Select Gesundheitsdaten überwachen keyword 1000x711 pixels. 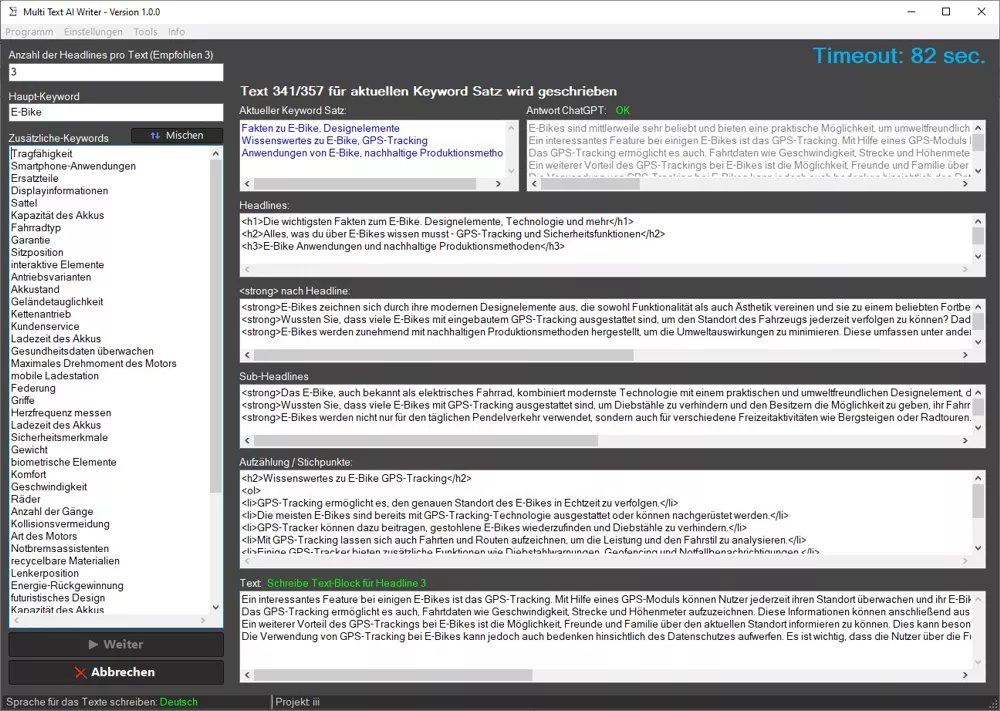tap(82, 351)
